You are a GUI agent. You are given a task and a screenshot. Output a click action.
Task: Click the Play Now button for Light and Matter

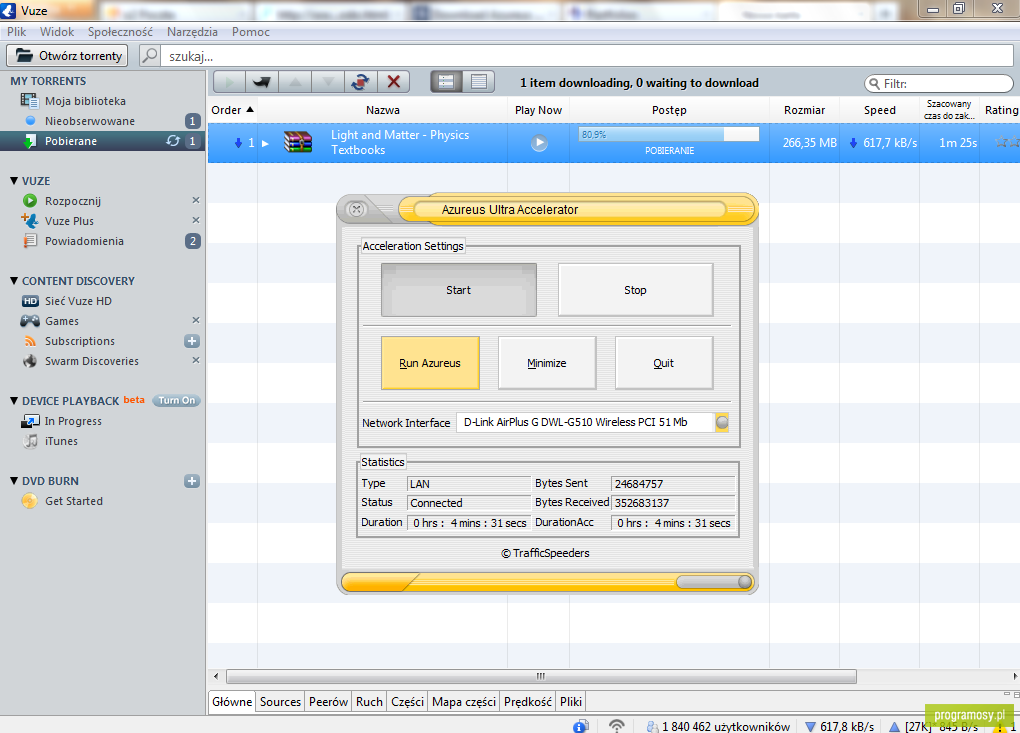click(x=539, y=142)
